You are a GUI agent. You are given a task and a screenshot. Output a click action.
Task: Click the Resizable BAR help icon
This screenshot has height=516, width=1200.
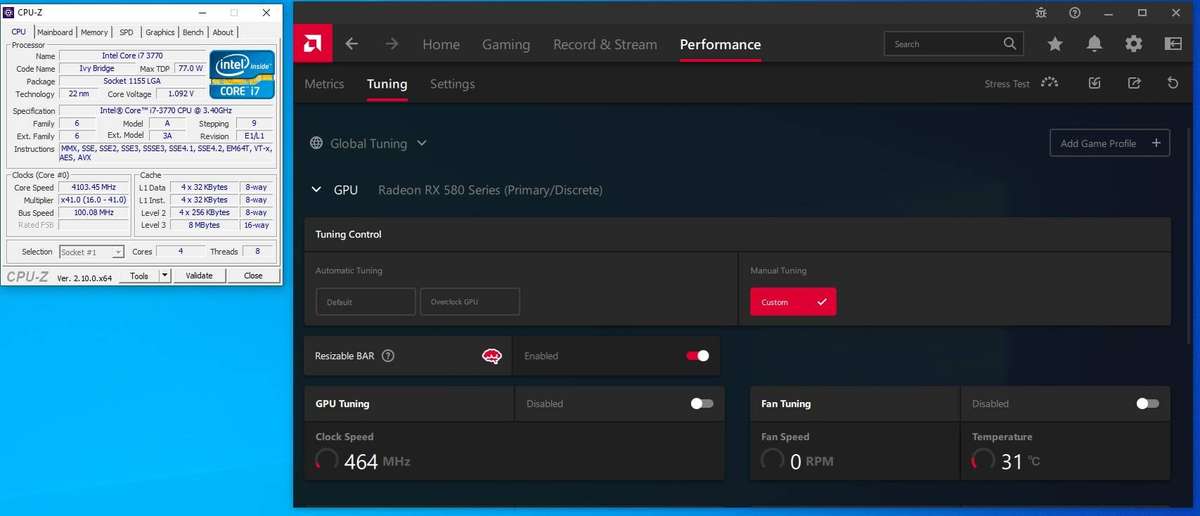coord(388,356)
